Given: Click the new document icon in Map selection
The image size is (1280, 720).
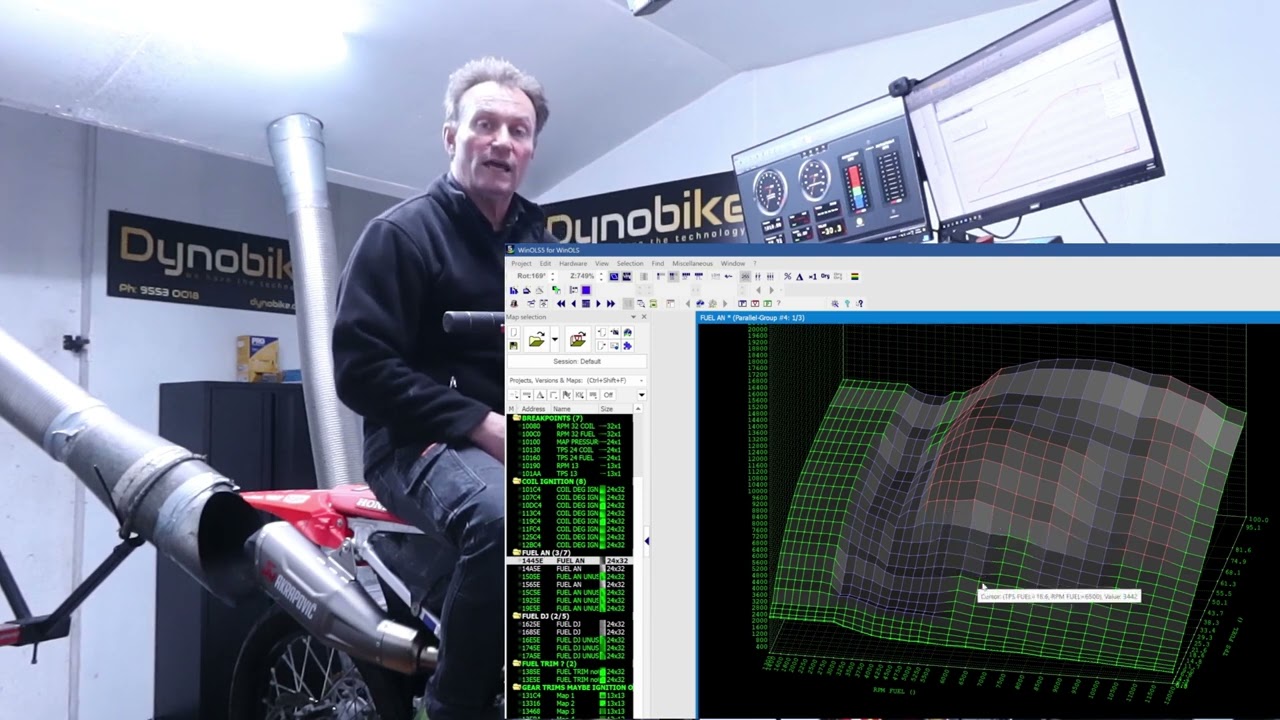Looking at the screenshot, I should click(x=513, y=332).
